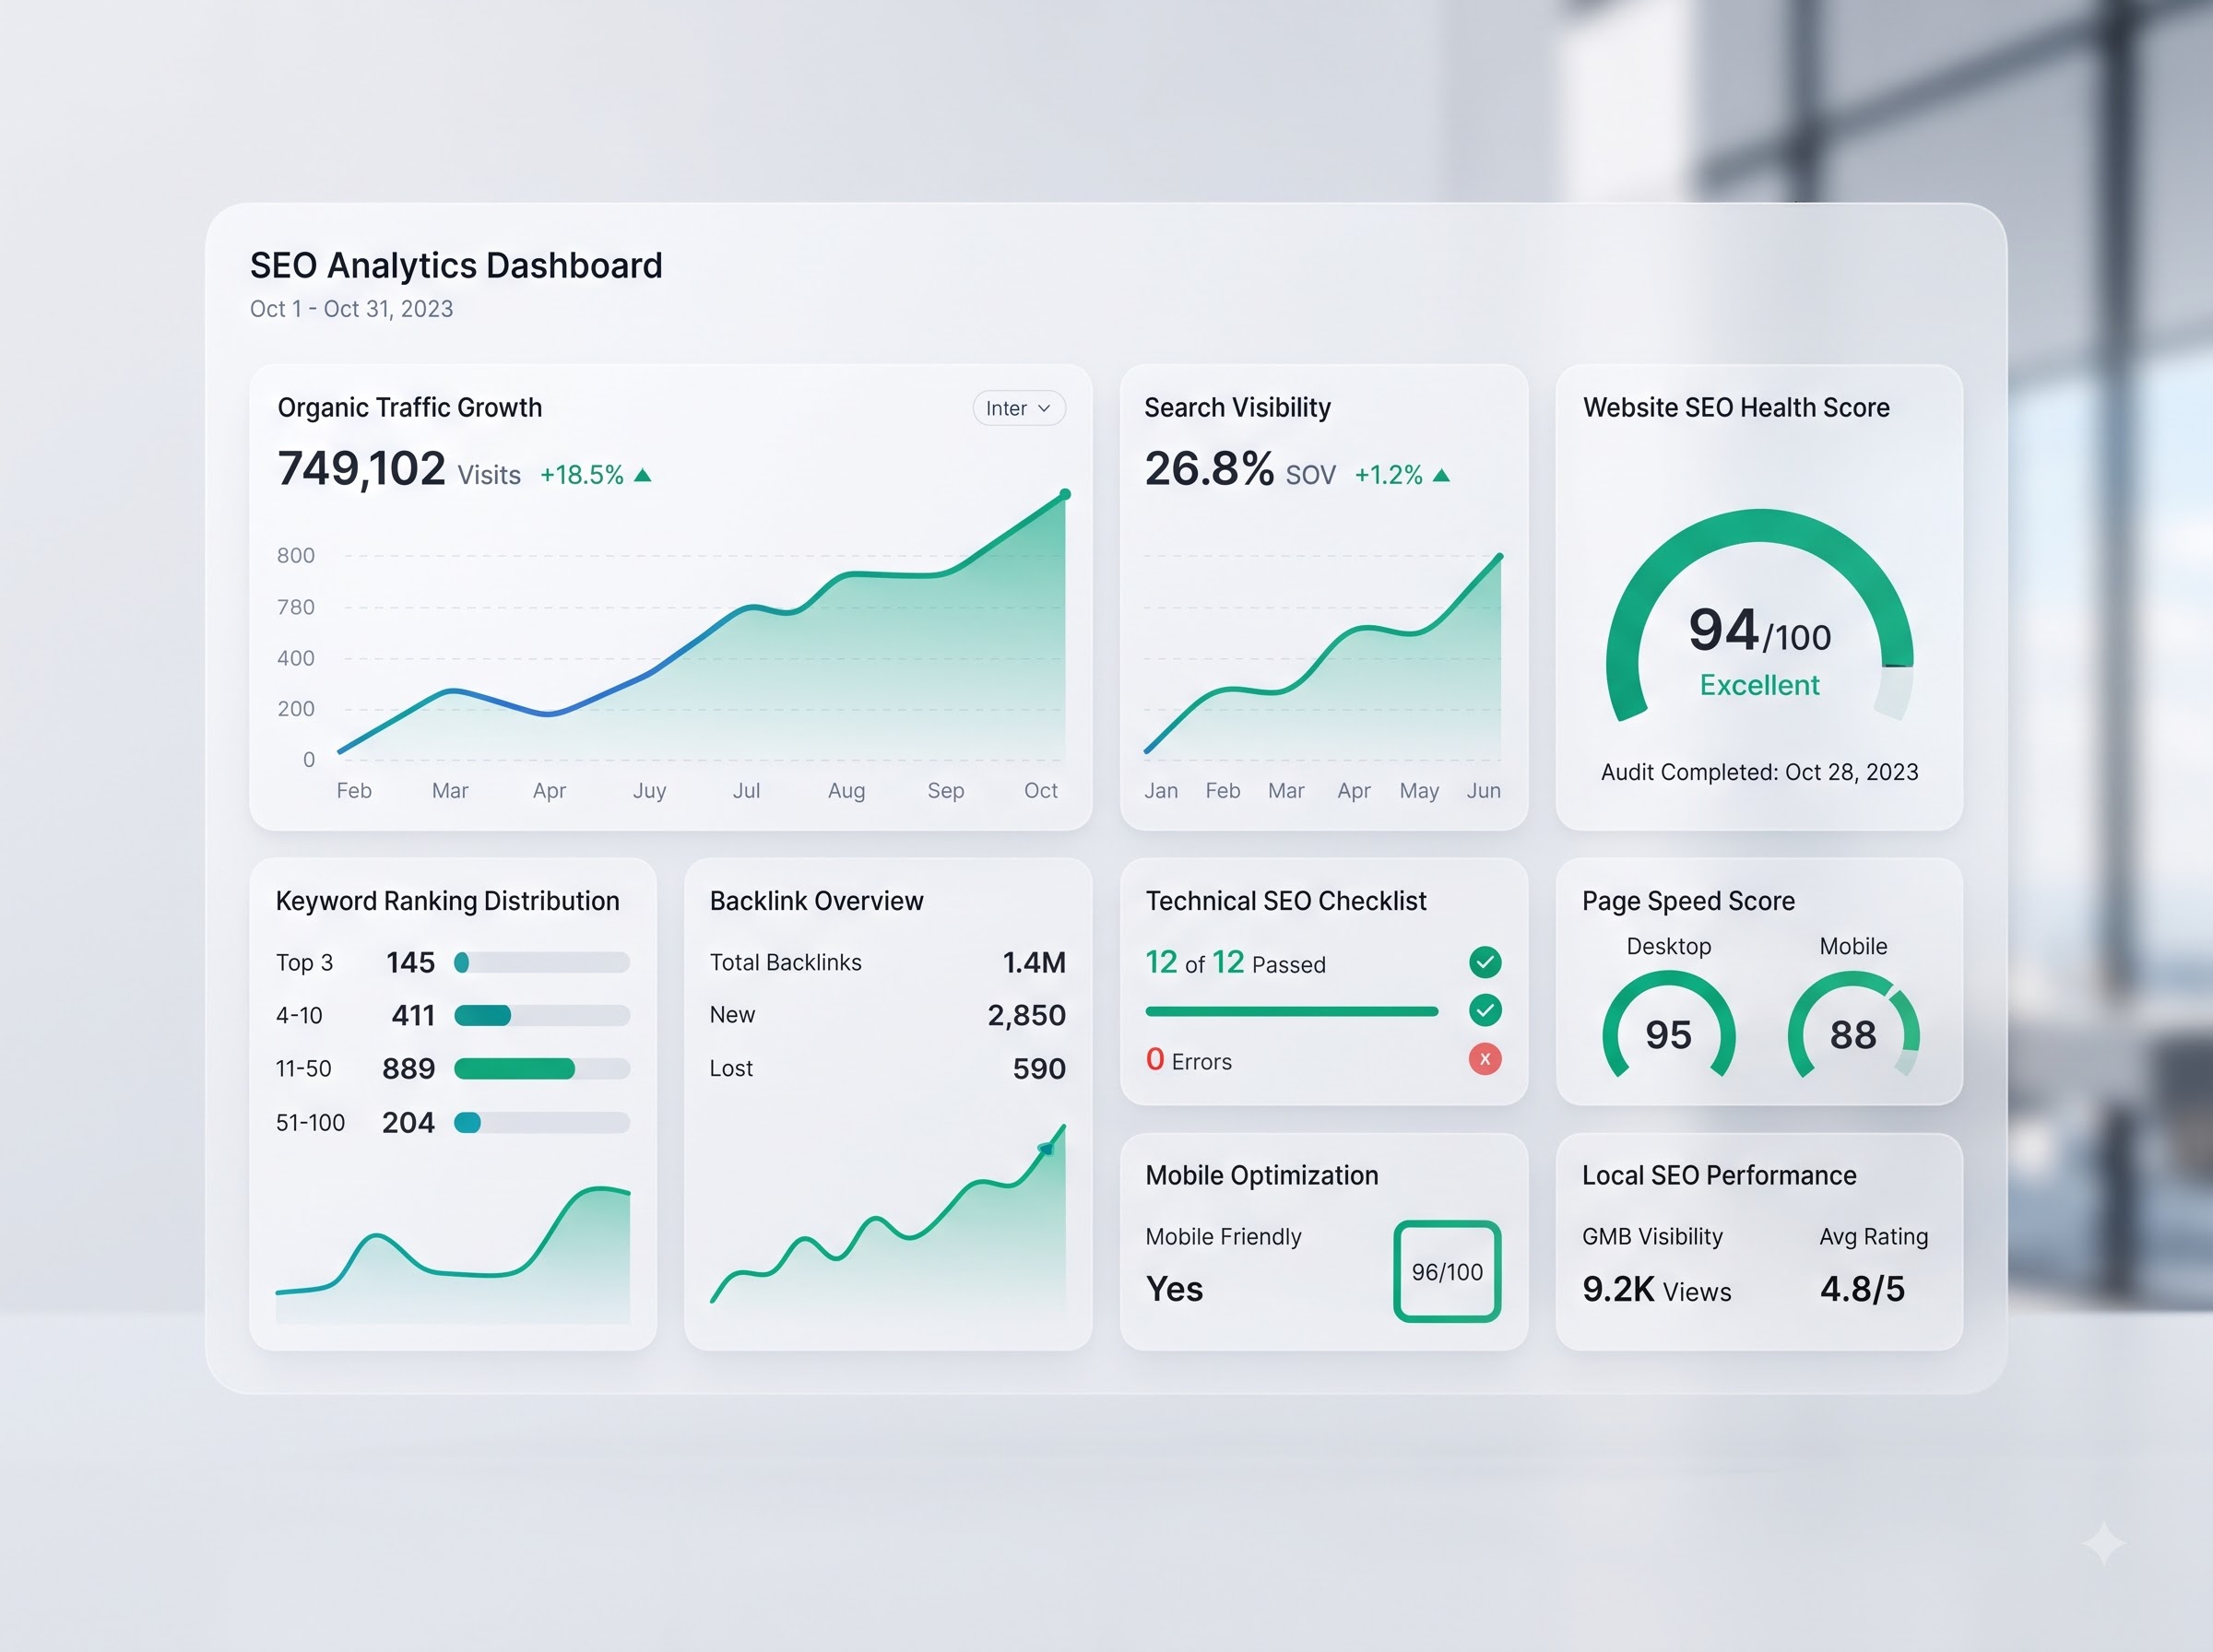
Task: Open the Search Visibility card title
Action: 1237,408
